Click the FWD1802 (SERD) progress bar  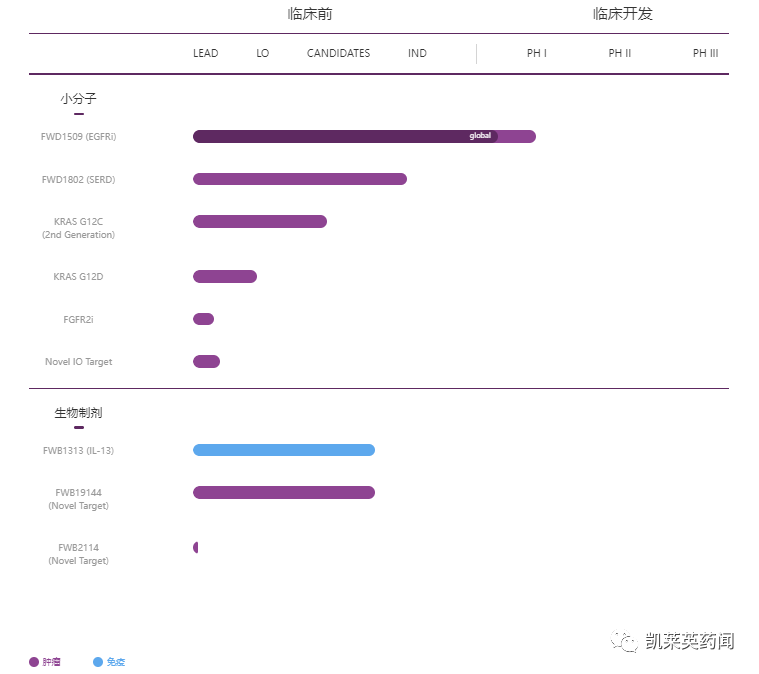(299, 179)
